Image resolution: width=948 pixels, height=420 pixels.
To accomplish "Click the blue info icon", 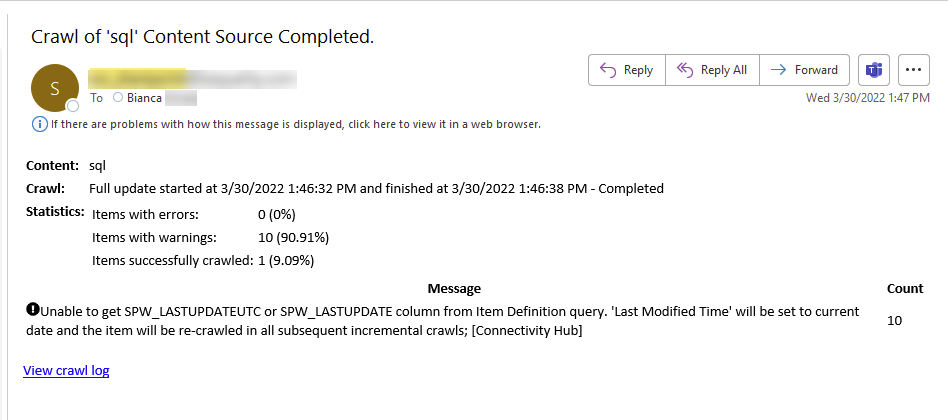I will tap(39, 124).
